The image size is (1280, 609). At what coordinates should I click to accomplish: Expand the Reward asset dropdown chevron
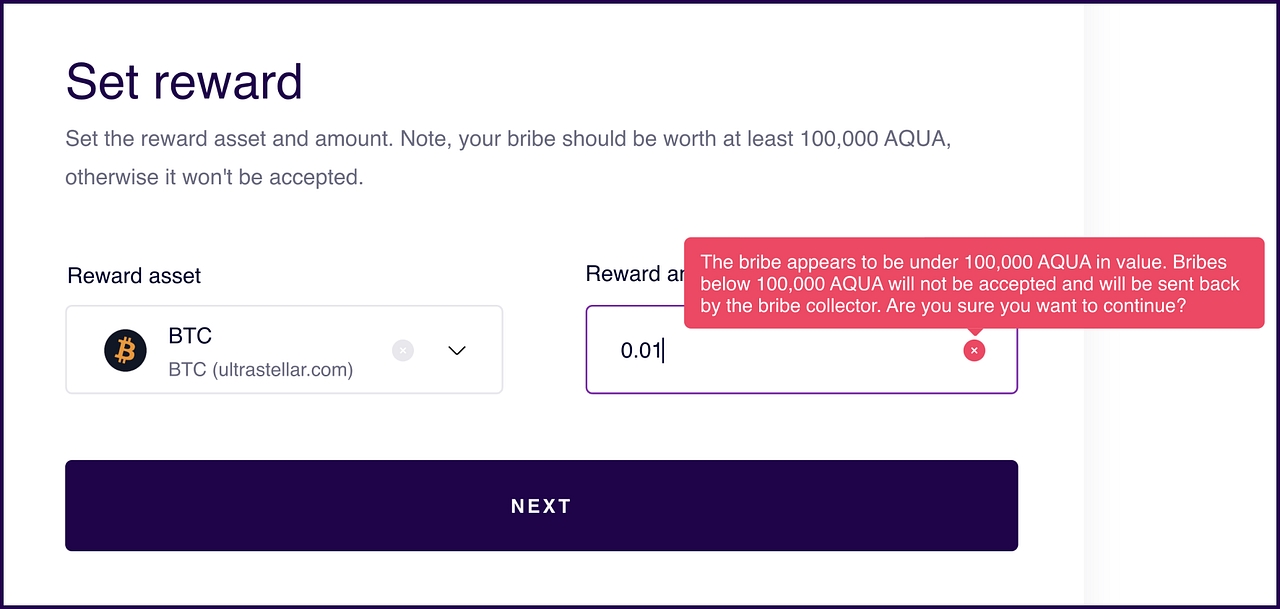click(457, 350)
